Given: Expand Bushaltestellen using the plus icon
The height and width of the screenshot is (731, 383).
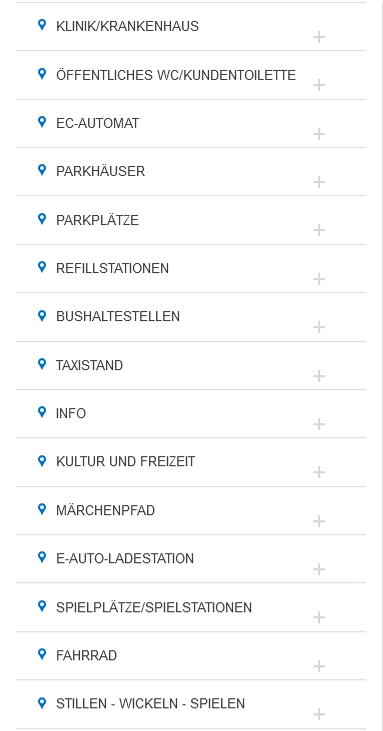Looking at the screenshot, I should (319, 327).
